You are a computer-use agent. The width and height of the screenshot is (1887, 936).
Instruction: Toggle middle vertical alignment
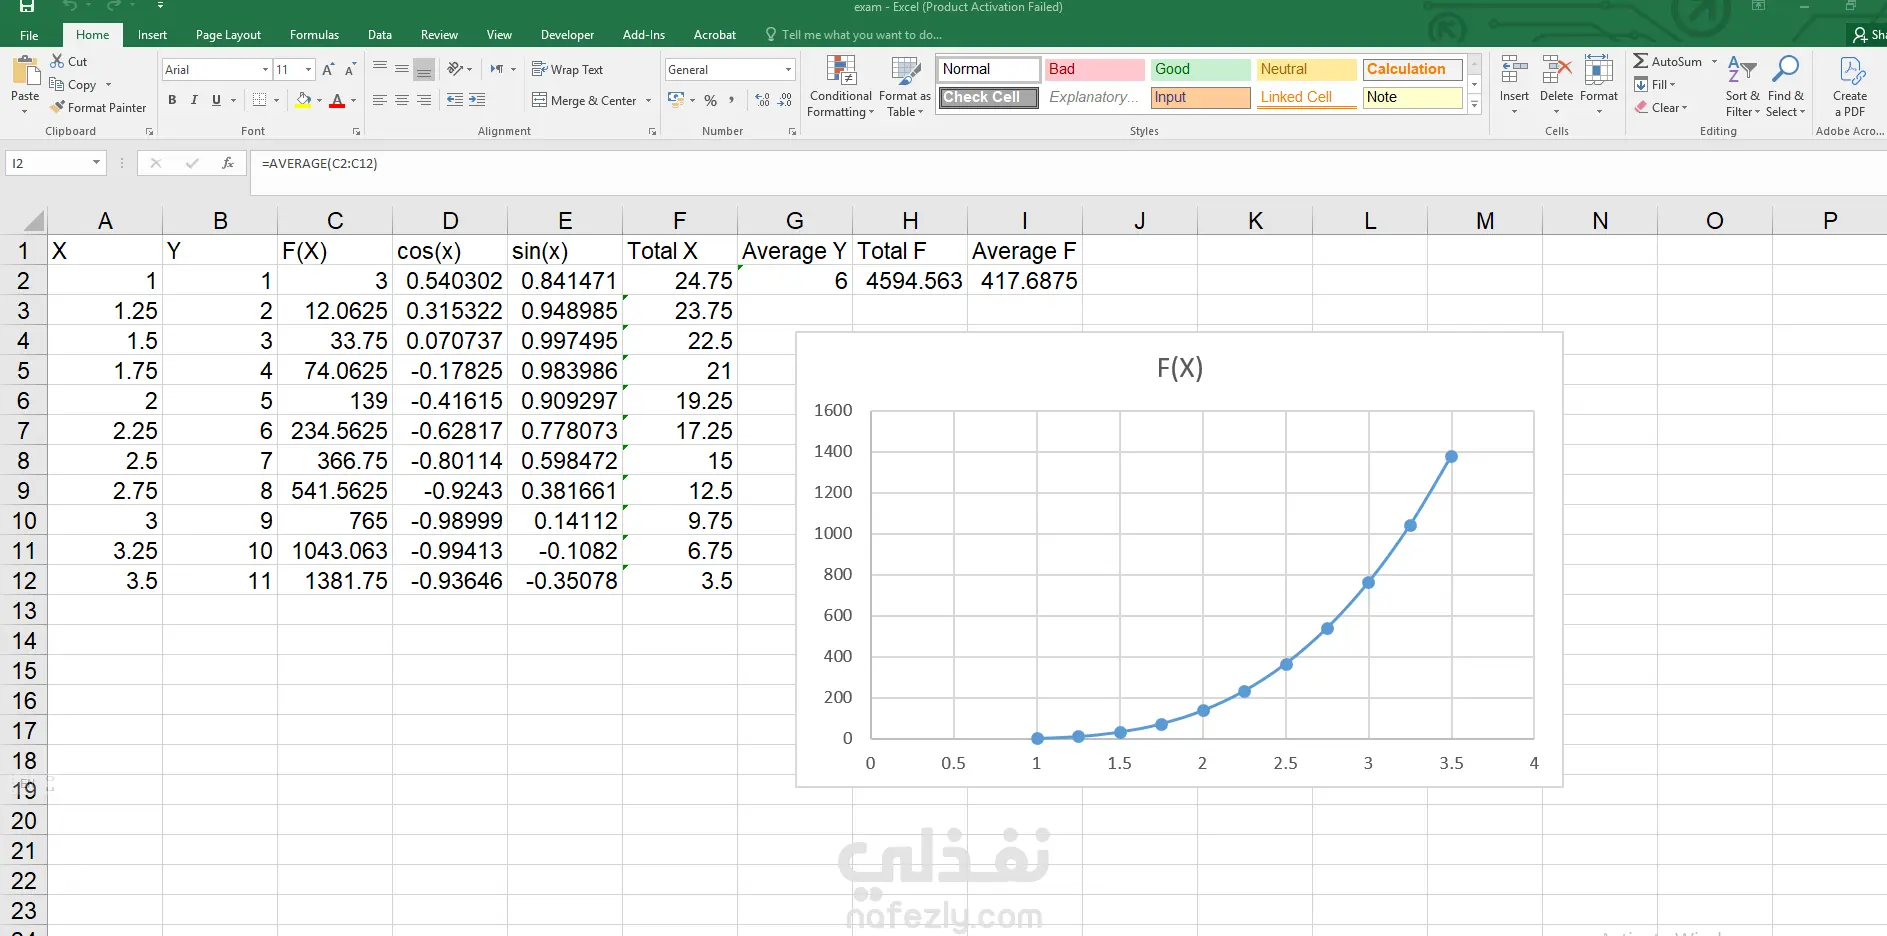click(402, 69)
